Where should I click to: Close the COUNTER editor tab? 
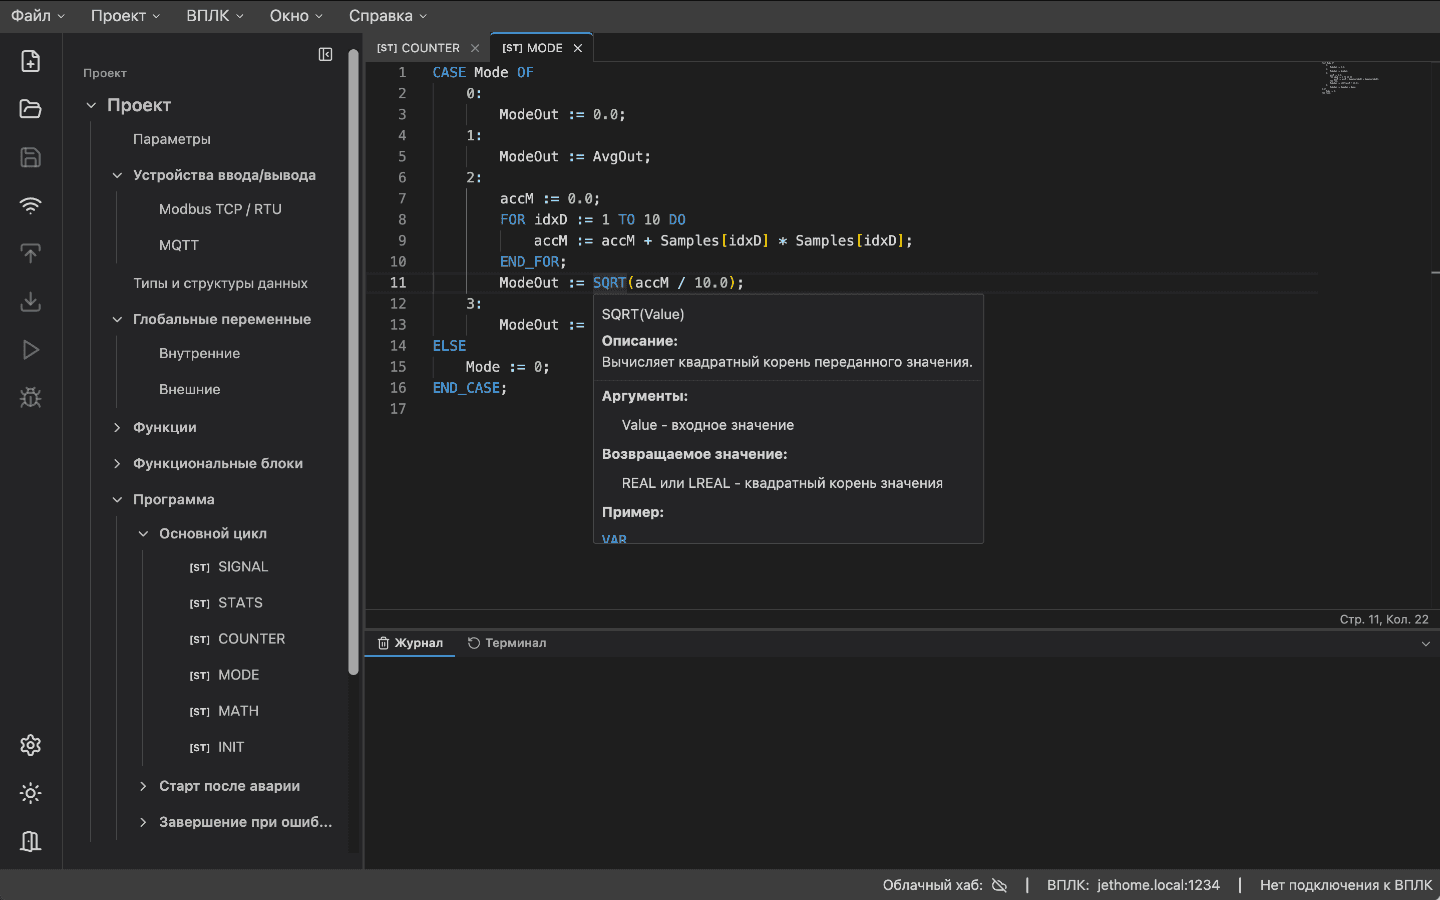click(x=475, y=48)
